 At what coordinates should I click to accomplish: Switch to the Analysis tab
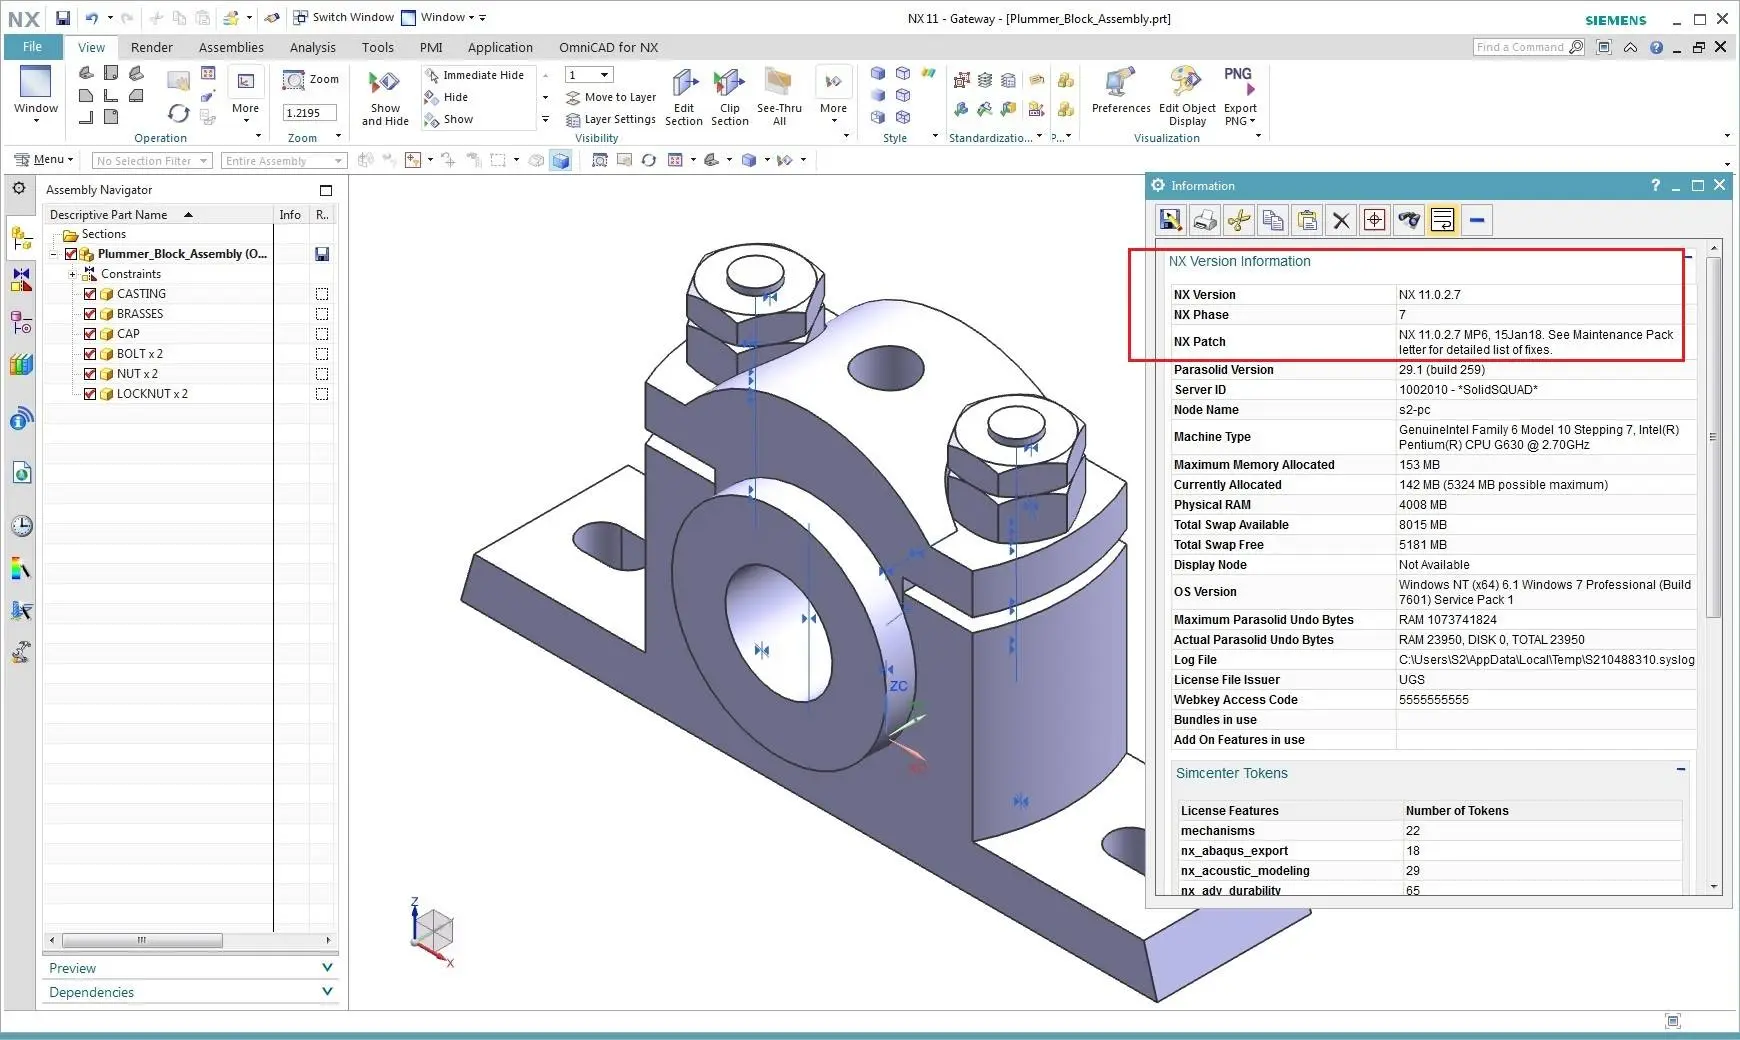[313, 47]
